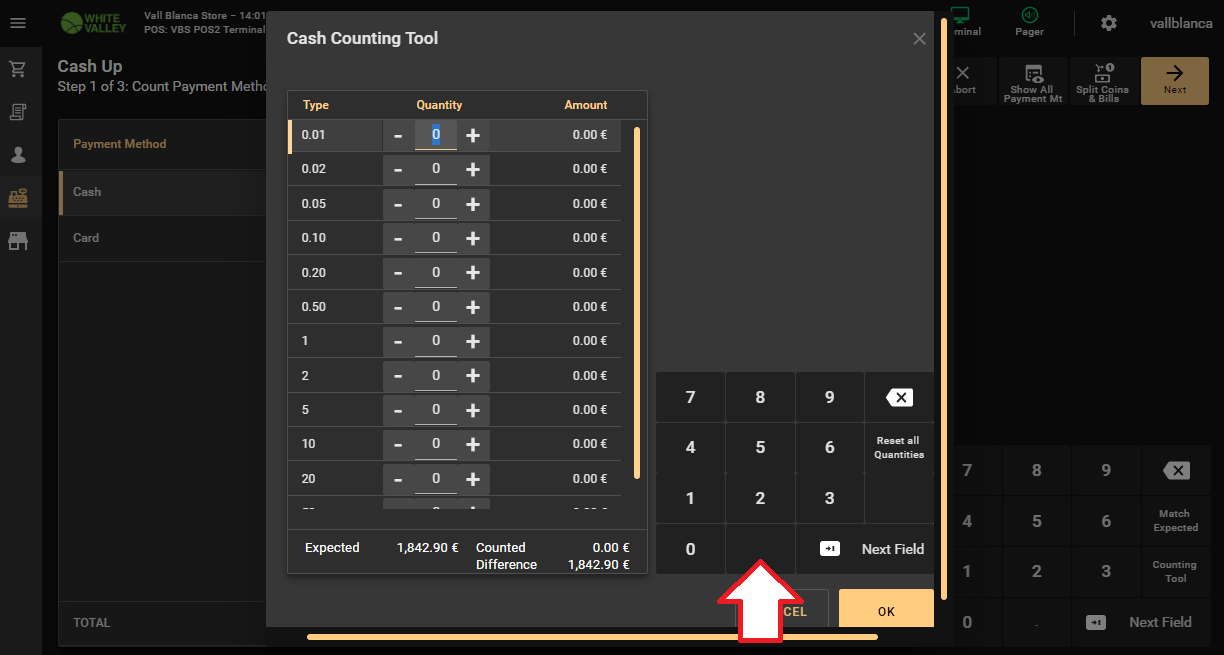Increase quantity for 10 denomination
The image size is (1224, 655).
473,444
